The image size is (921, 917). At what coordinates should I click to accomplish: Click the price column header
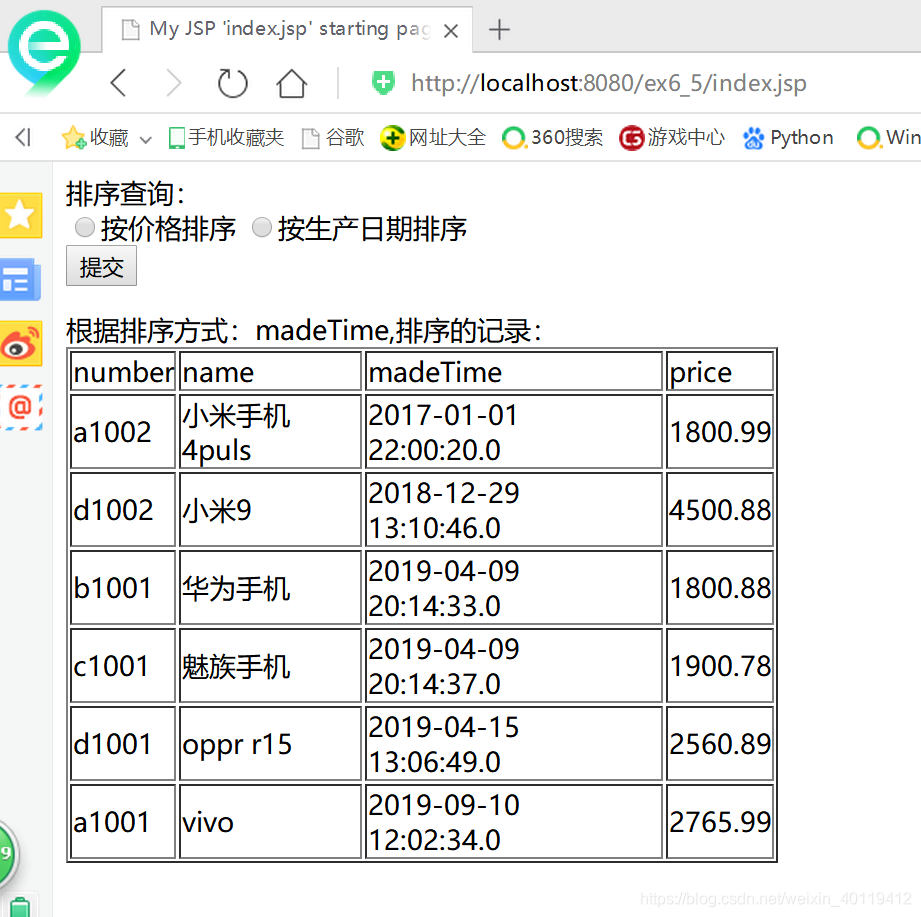(720, 371)
